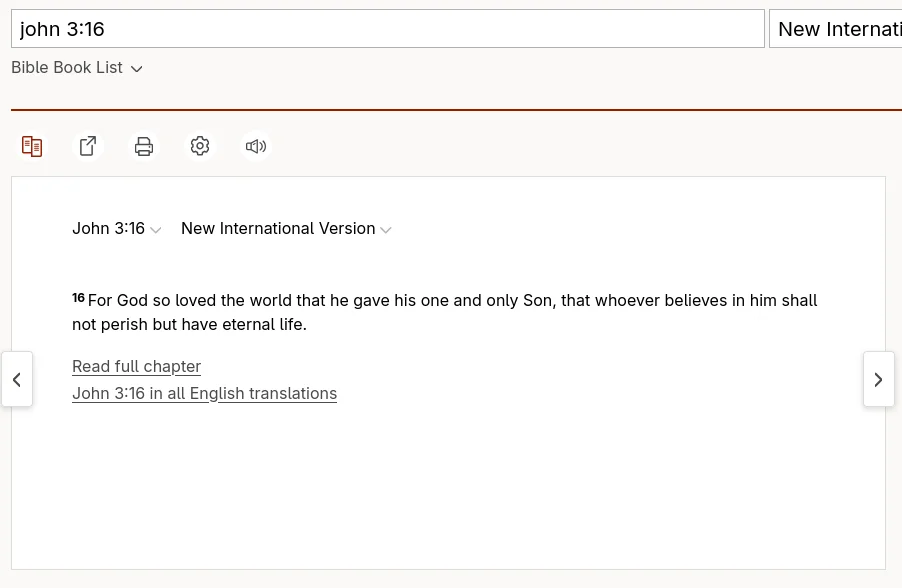This screenshot has width=902, height=588.
Task: Open chevron after New International Version heading
Action: [x=386, y=230]
